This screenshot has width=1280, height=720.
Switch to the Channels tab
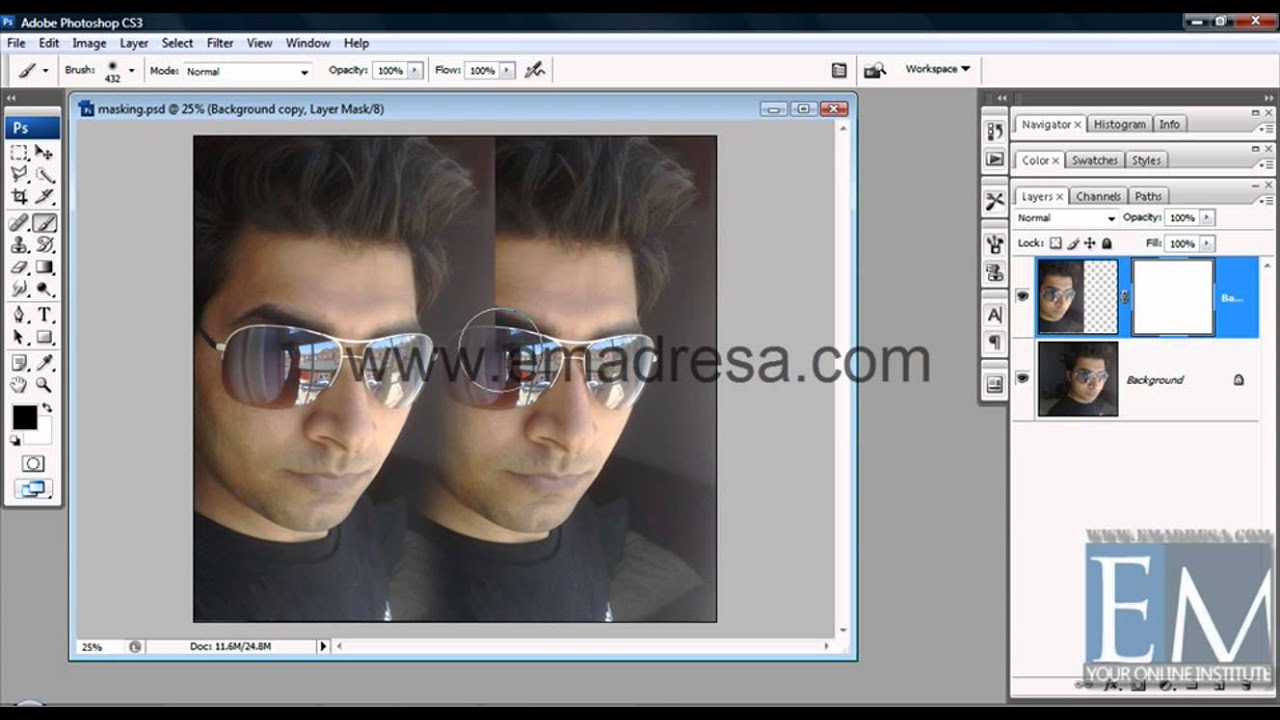tap(1098, 196)
